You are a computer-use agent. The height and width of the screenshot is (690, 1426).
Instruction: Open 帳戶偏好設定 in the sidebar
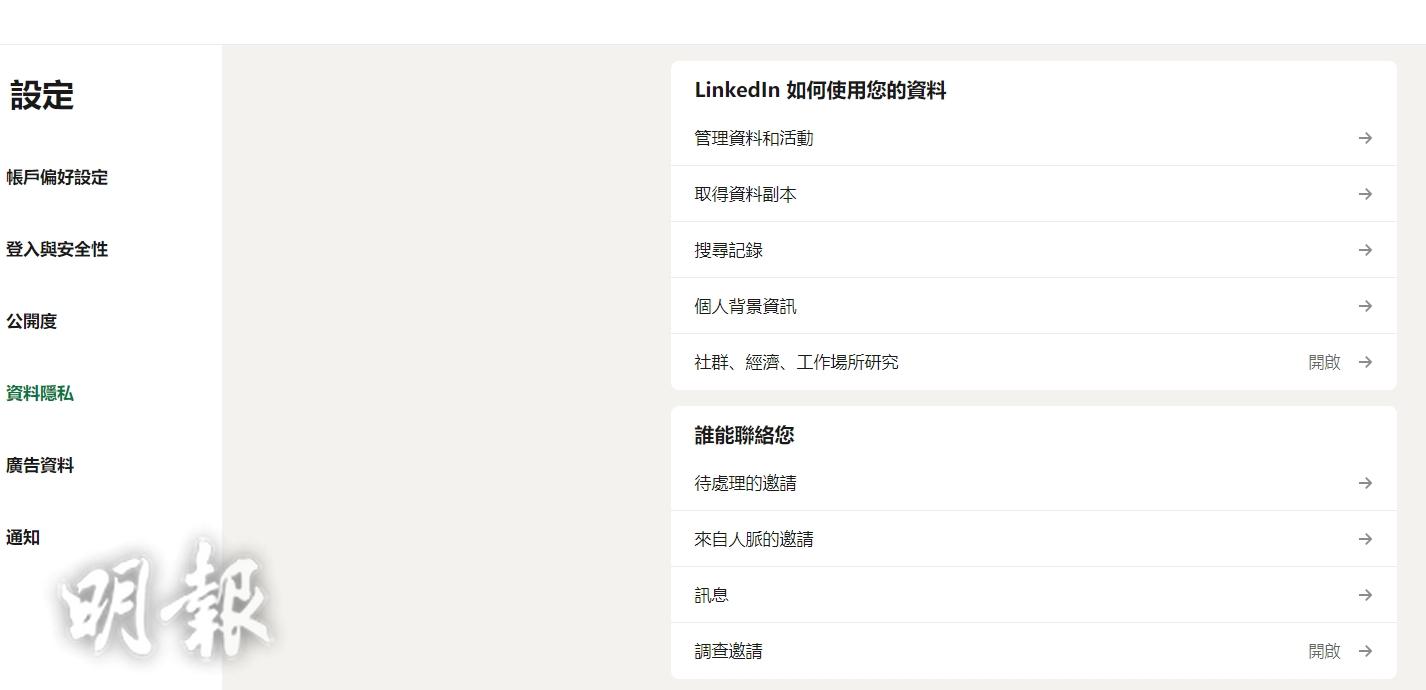[57, 177]
